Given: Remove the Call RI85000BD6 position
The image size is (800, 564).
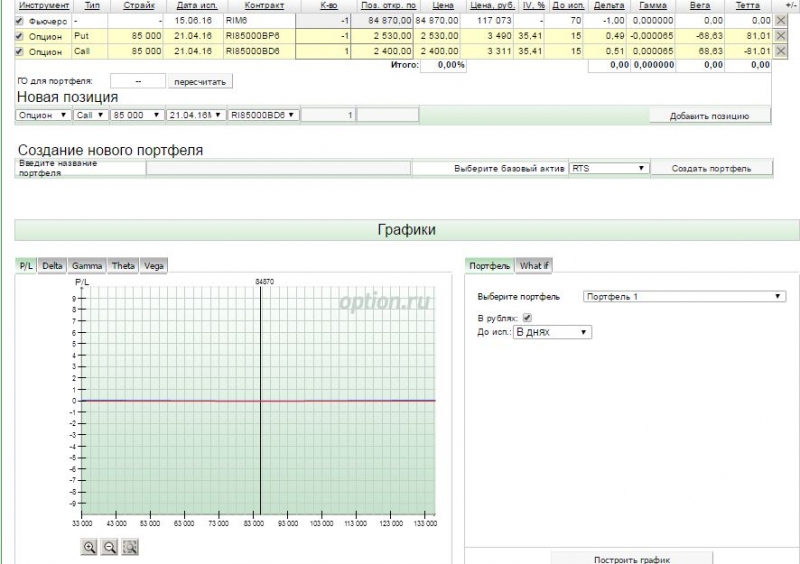Looking at the screenshot, I should pyautogui.click(x=780, y=51).
